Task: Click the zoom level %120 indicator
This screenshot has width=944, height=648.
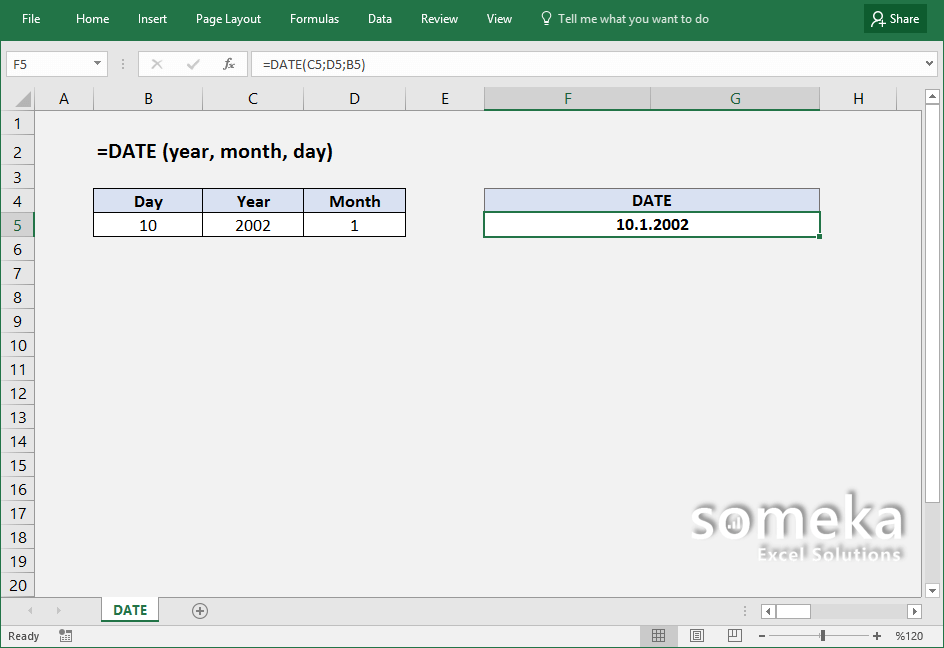Action: [909, 636]
